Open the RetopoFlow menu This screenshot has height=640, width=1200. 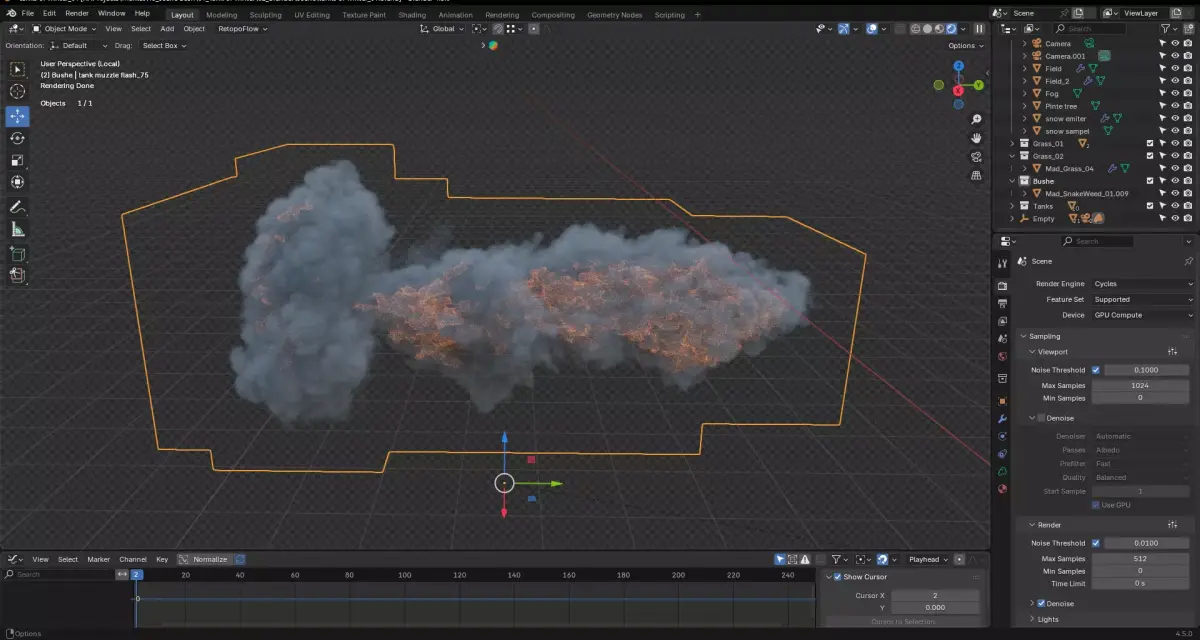pos(241,29)
